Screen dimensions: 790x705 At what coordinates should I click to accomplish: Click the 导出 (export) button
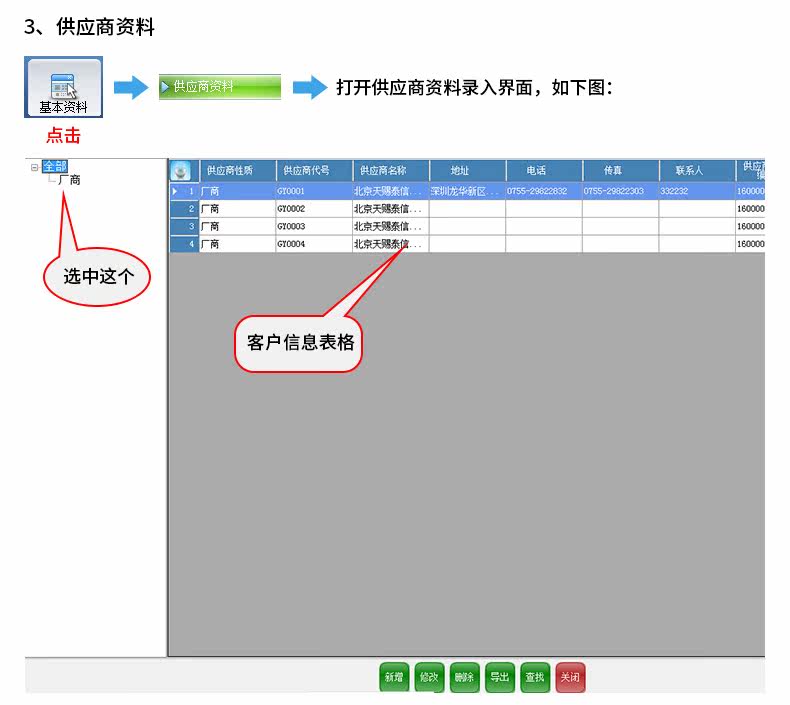500,677
